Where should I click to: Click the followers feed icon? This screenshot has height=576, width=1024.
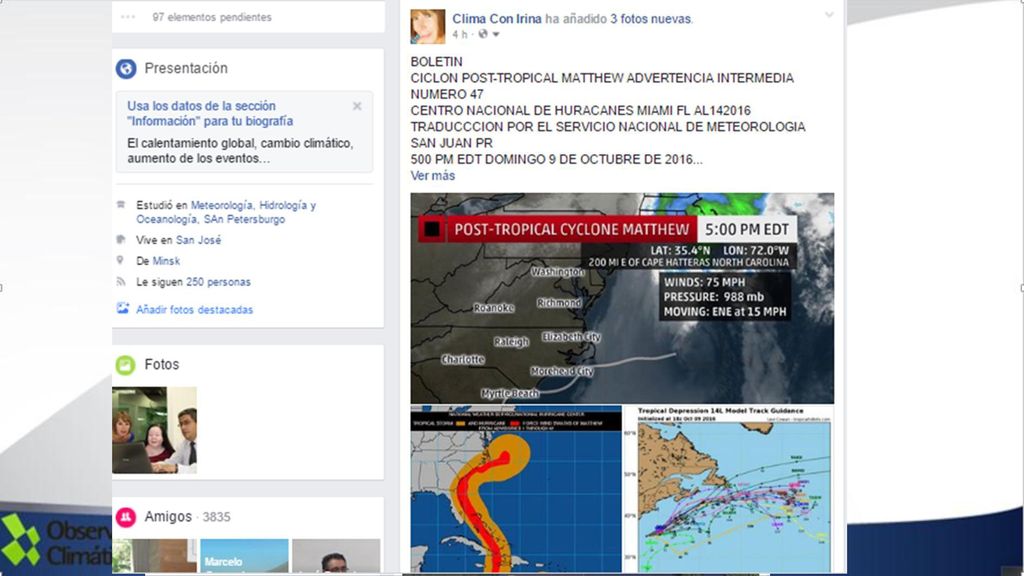[x=121, y=281]
